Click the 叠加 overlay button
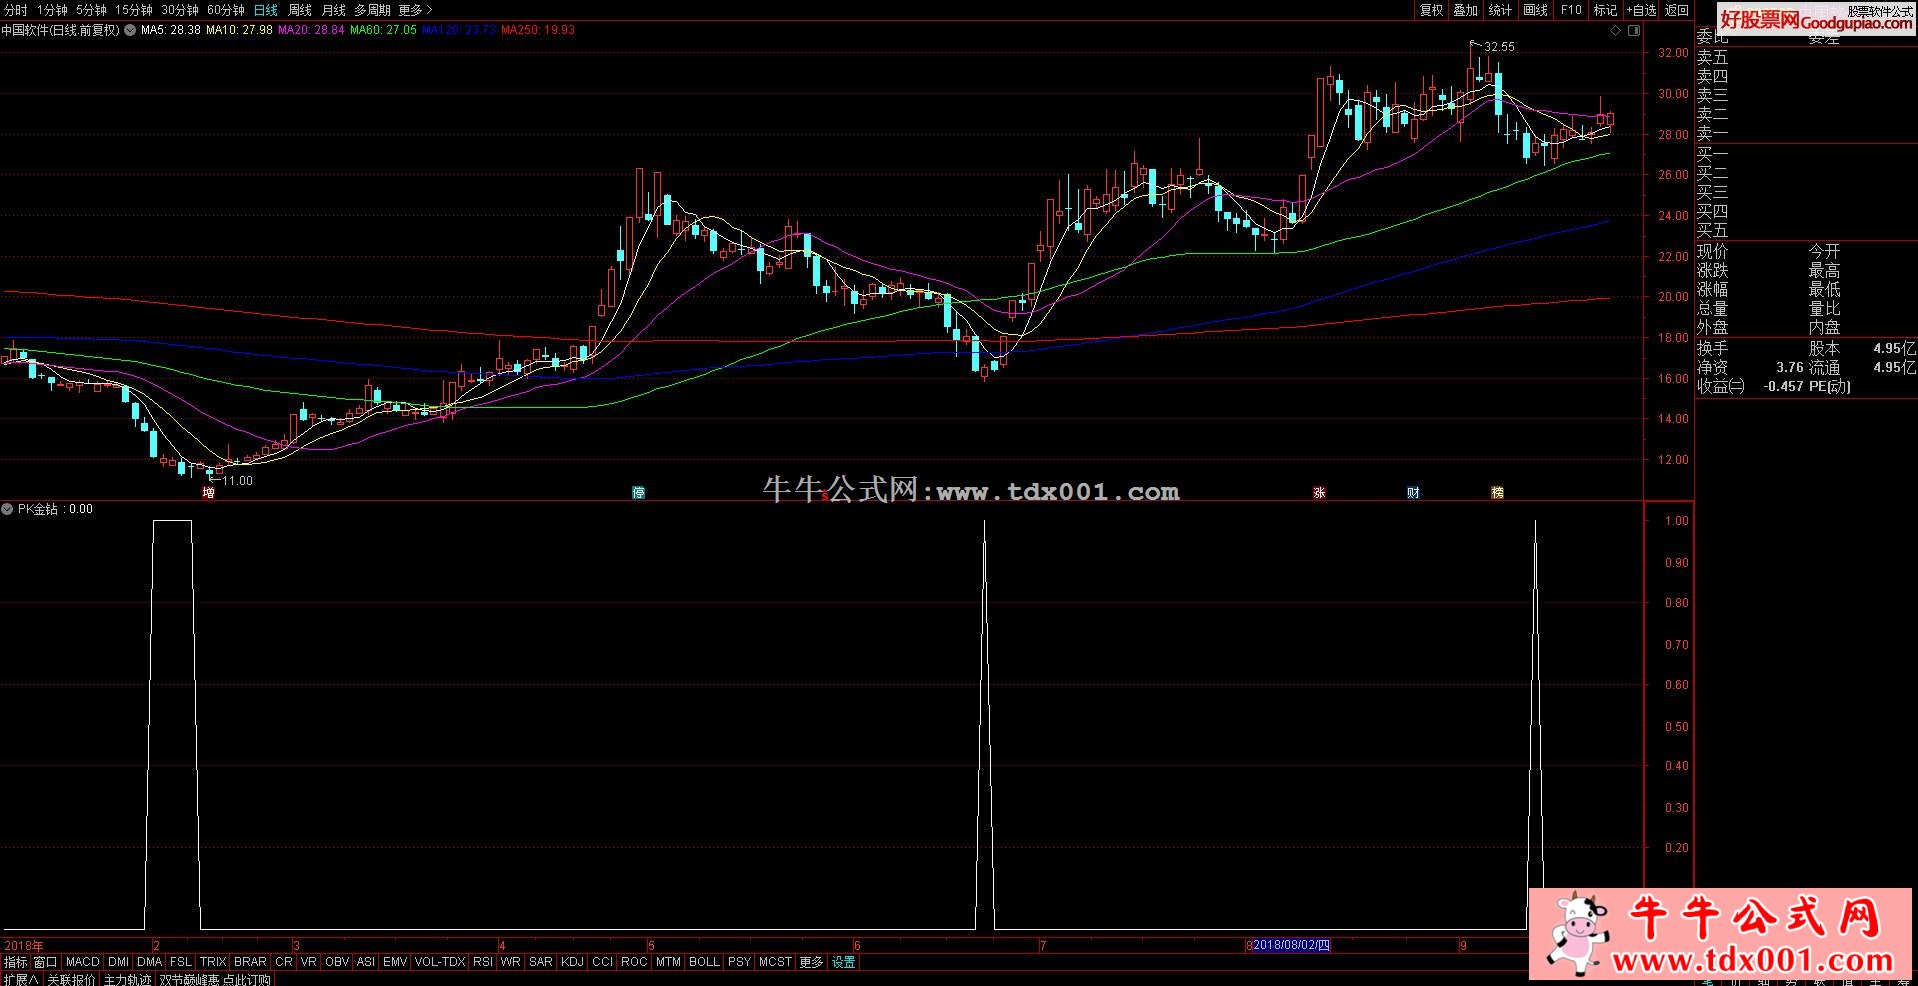 tap(1466, 10)
